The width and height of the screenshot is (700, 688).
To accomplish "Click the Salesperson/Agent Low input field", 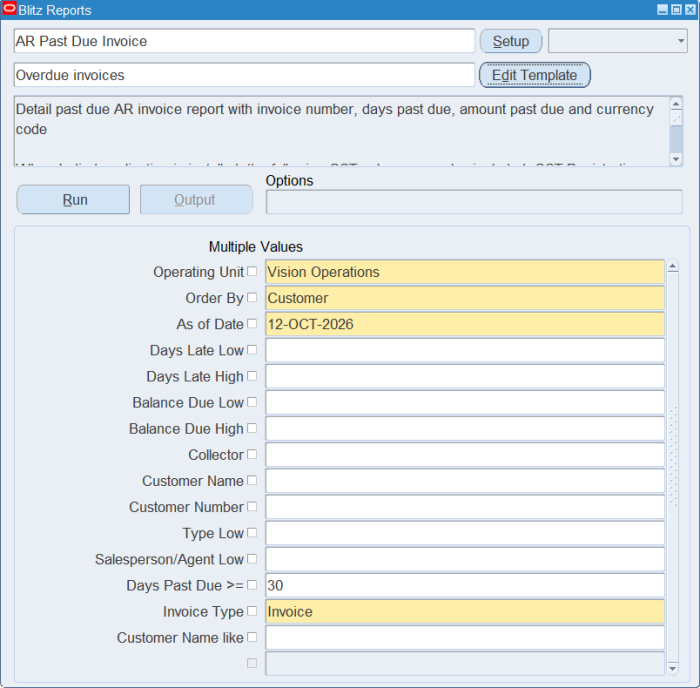I will coord(465,559).
